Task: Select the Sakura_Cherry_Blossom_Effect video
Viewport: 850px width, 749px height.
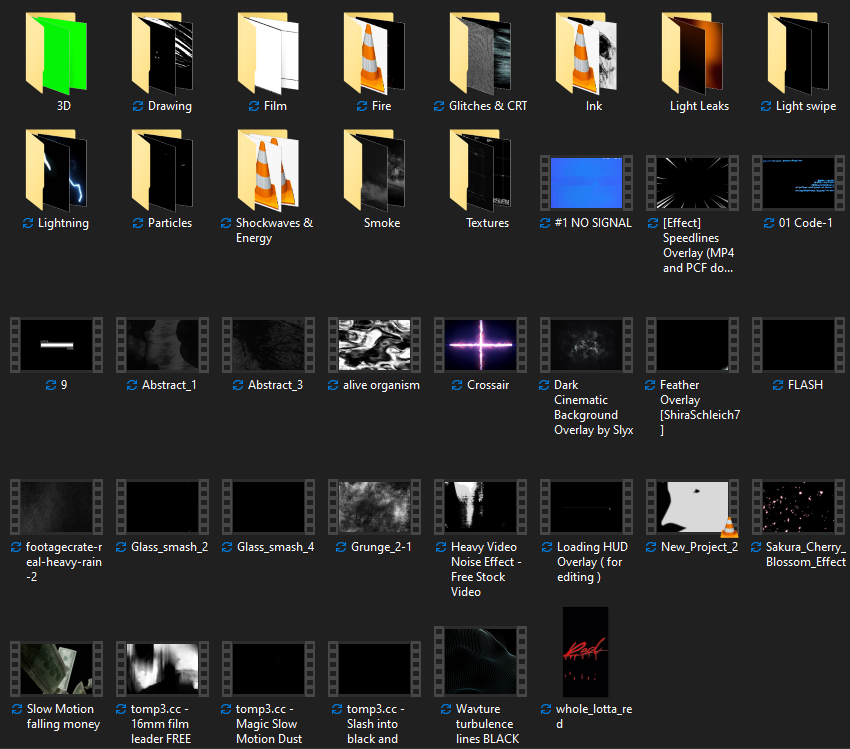Action: (799, 507)
